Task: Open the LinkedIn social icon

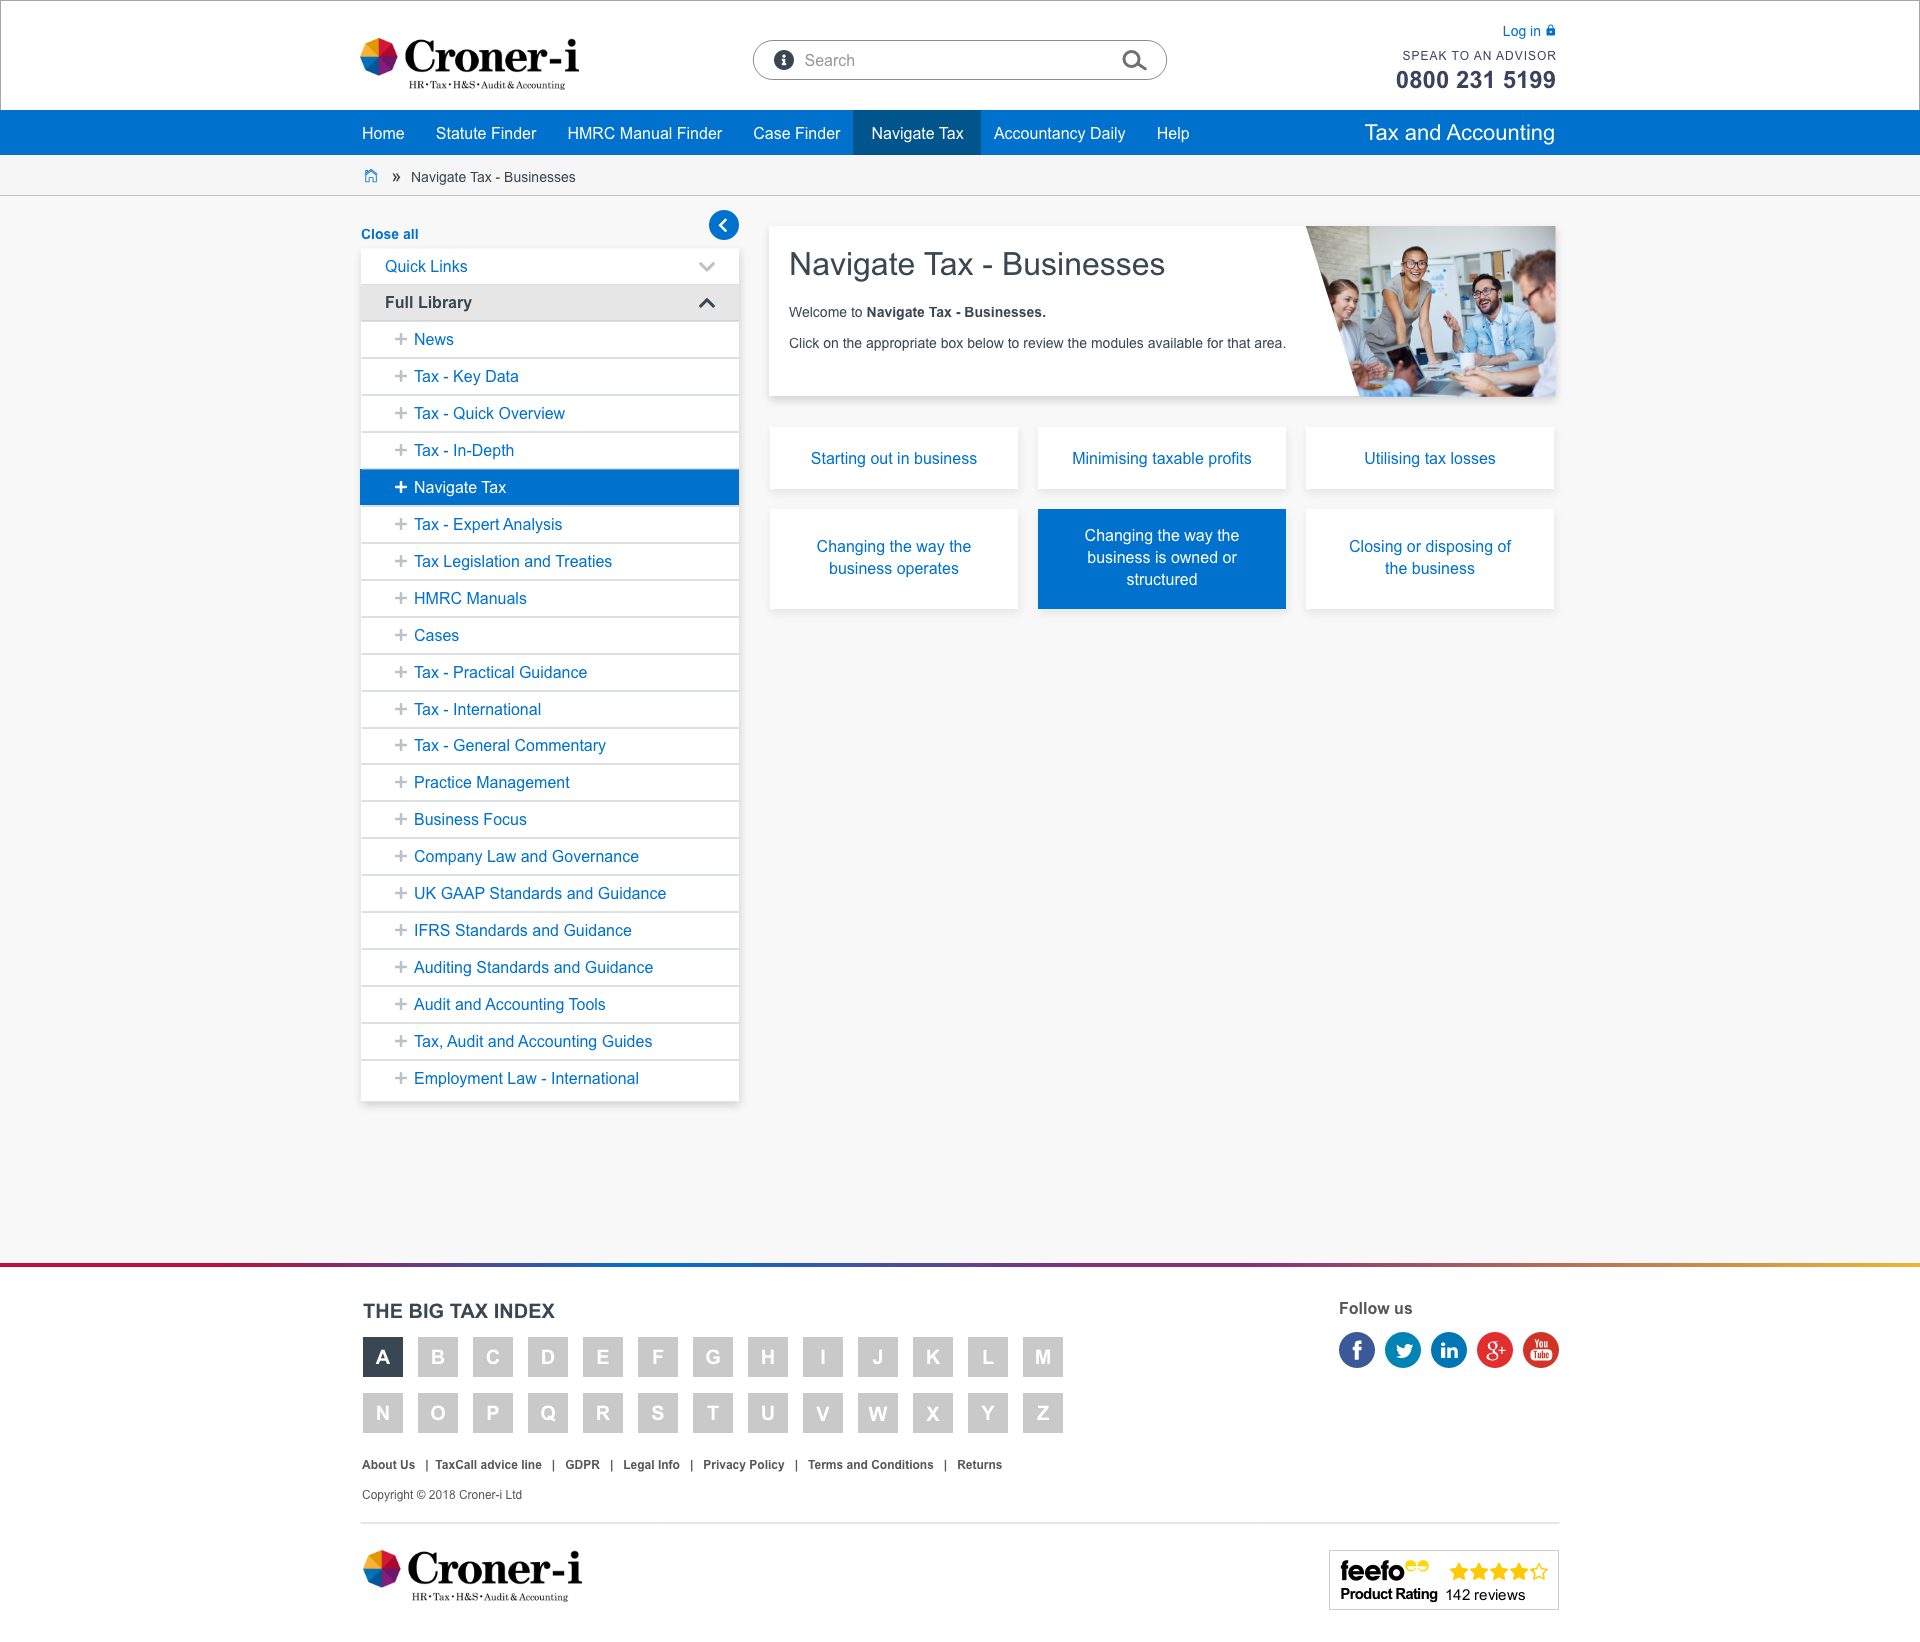Action: tap(1448, 1350)
